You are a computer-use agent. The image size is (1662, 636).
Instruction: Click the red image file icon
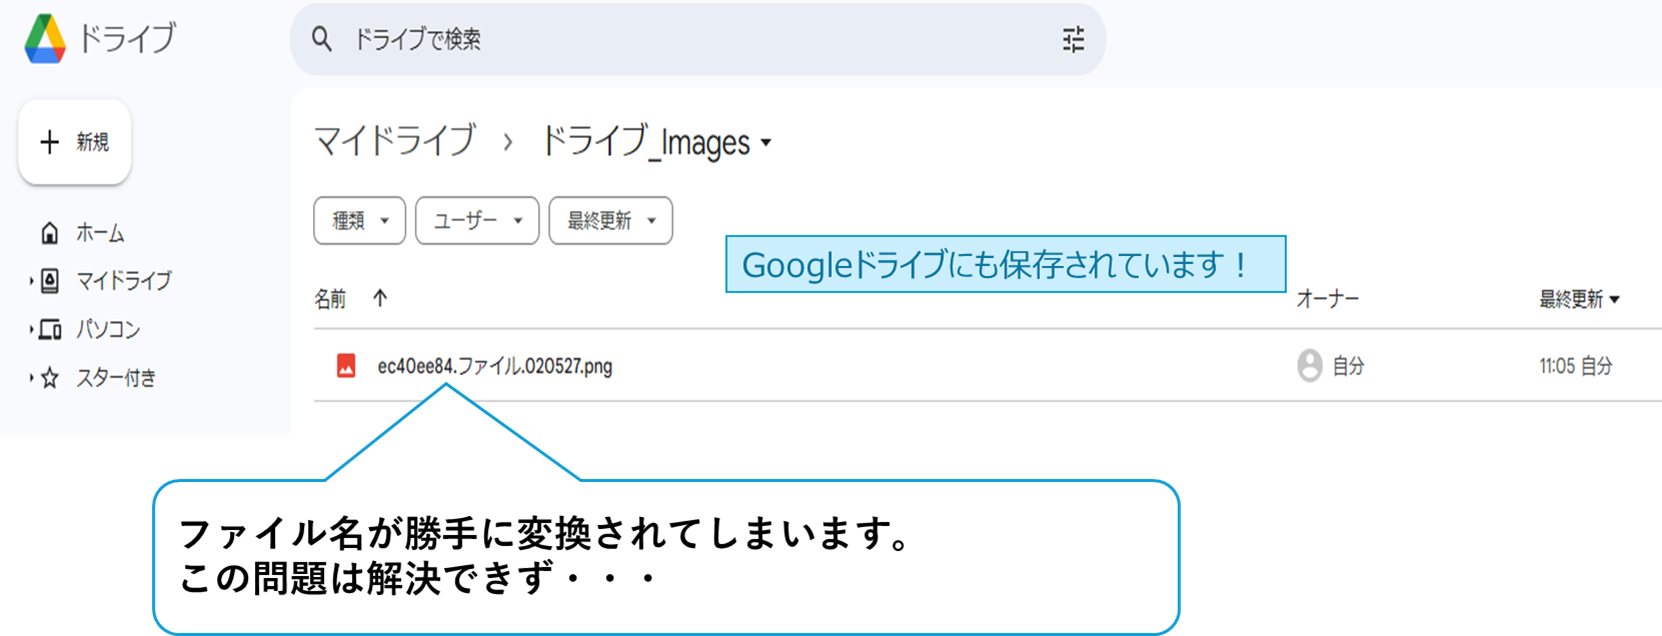click(x=346, y=366)
